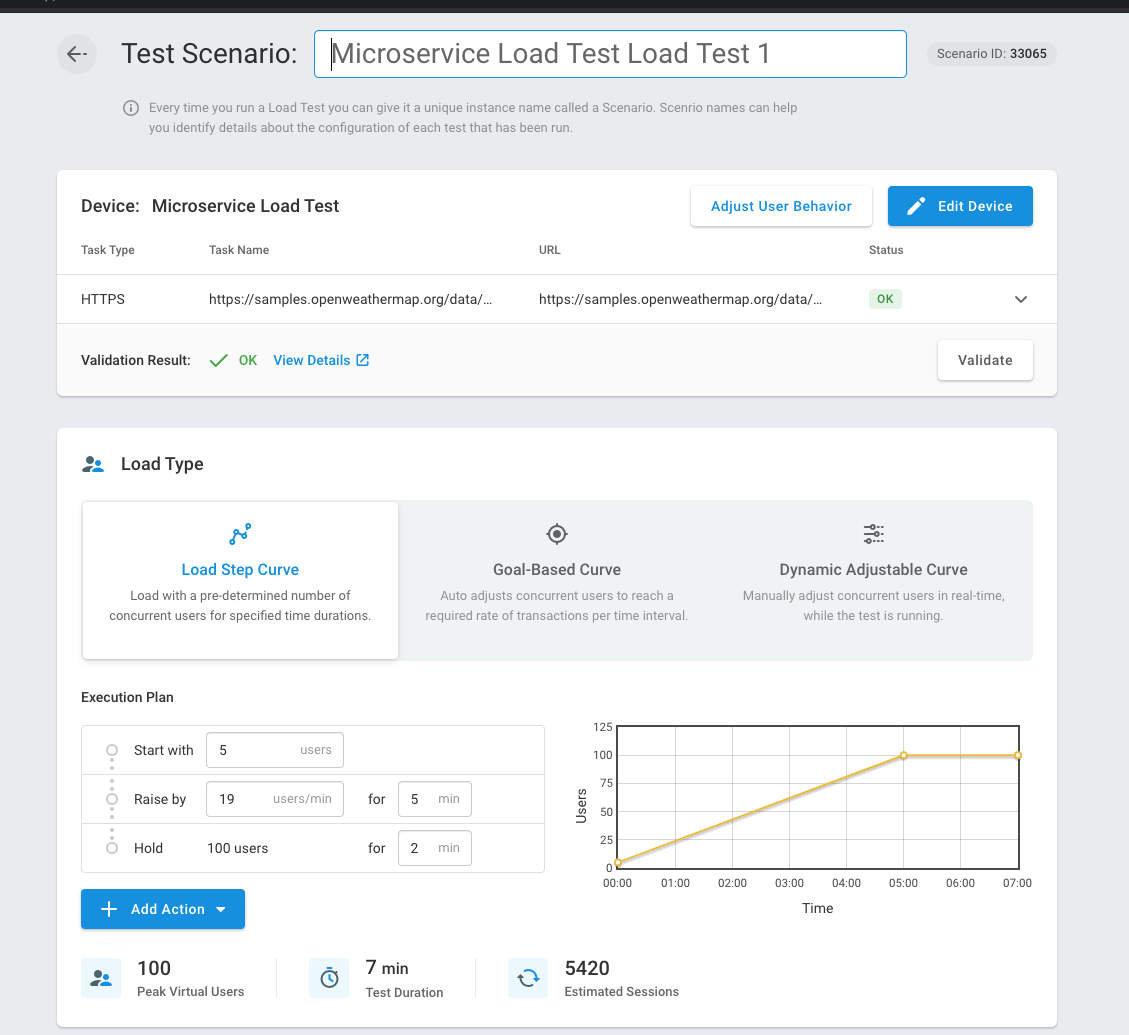Click the Test Scenario name field
The height and width of the screenshot is (1035, 1129).
[610, 54]
